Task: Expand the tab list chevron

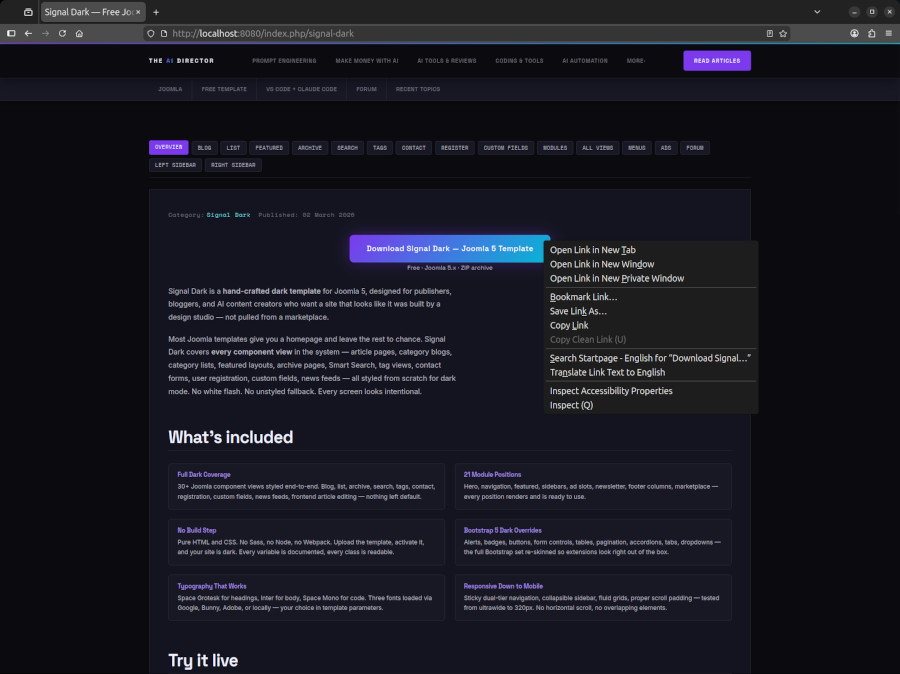Action: pos(817,11)
